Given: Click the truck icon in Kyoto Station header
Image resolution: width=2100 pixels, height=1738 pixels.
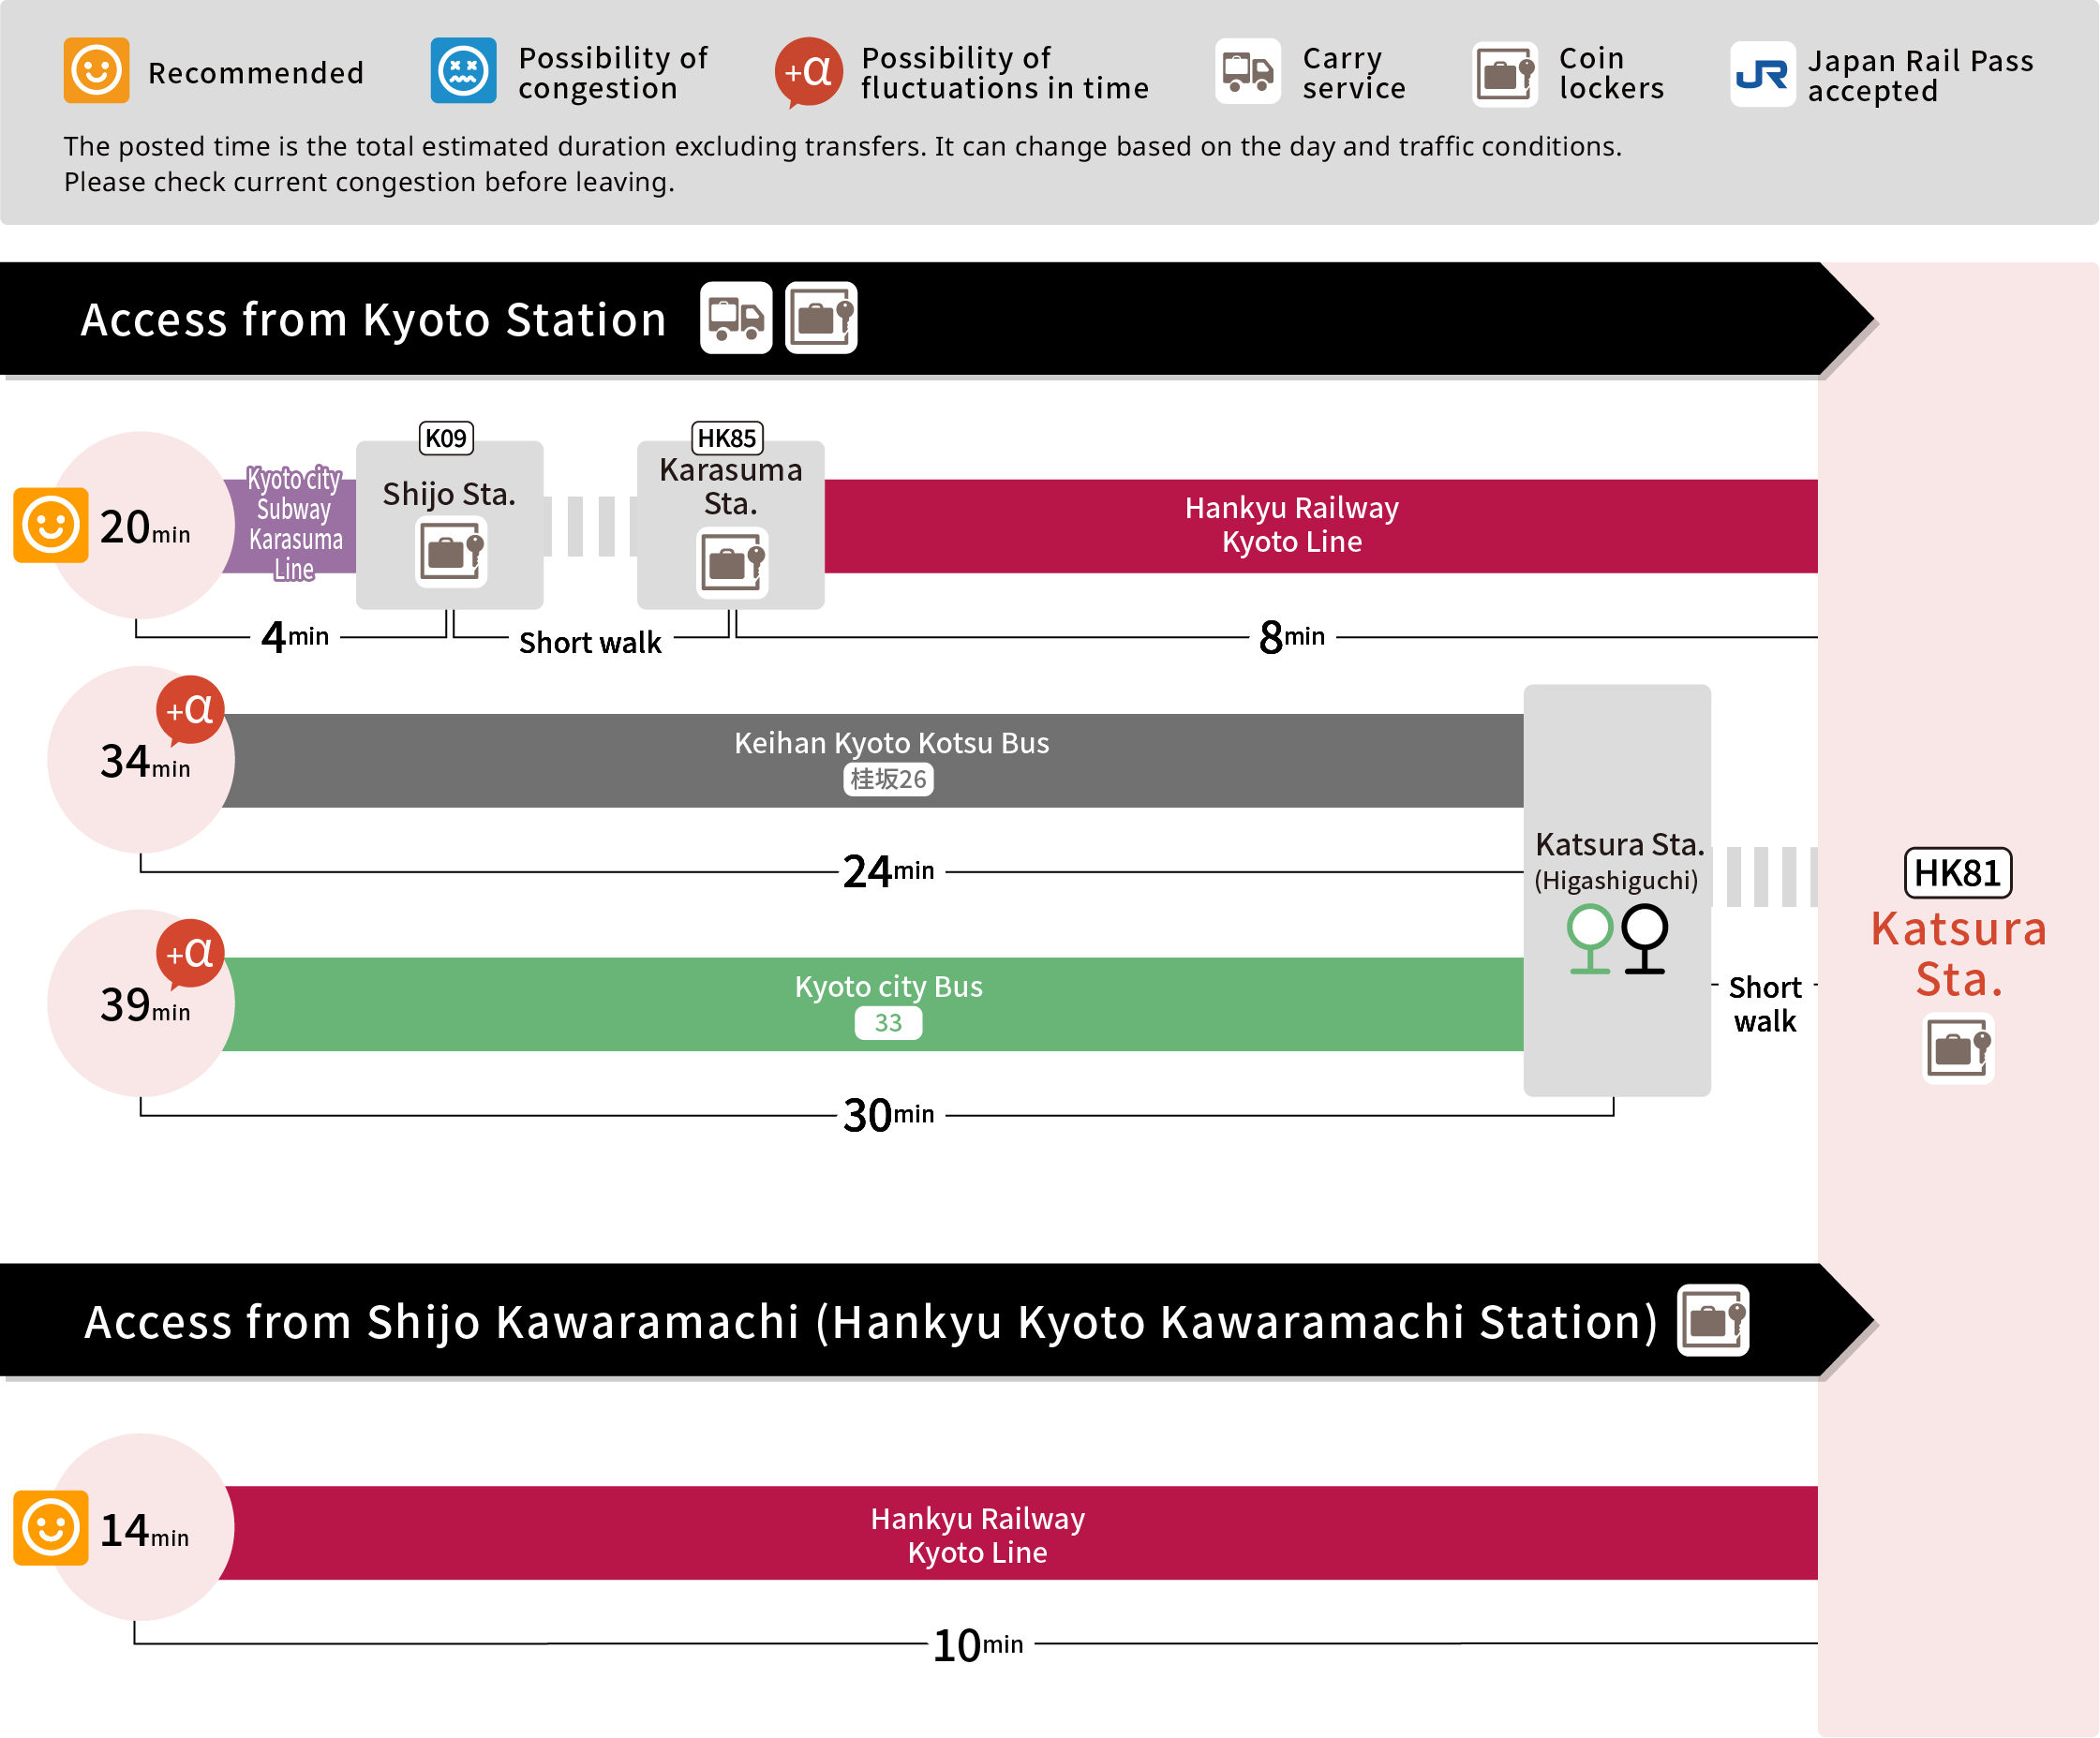Looking at the screenshot, I should point(736,318).
